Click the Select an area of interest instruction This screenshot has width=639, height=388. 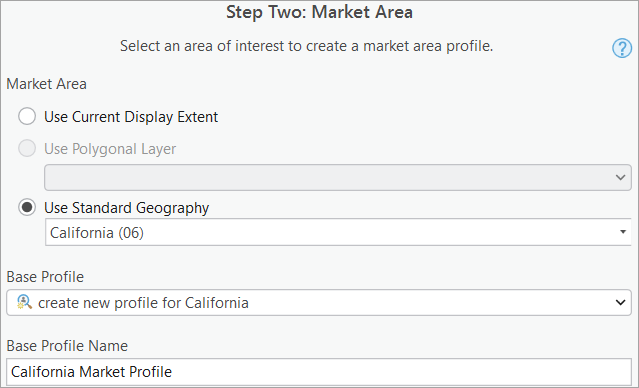306,46
